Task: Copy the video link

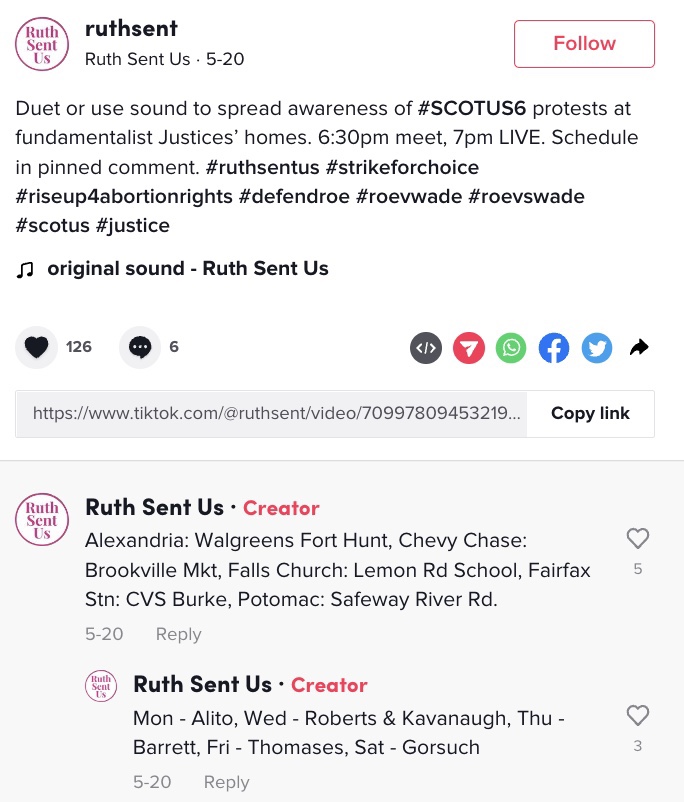Action: (590, 413)
